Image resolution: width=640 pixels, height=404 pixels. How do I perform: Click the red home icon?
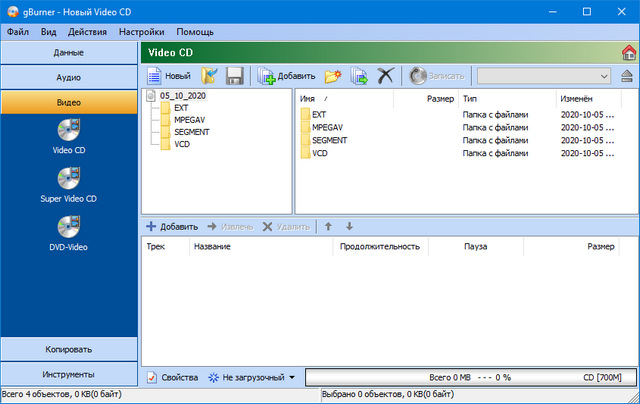[629, 51]
